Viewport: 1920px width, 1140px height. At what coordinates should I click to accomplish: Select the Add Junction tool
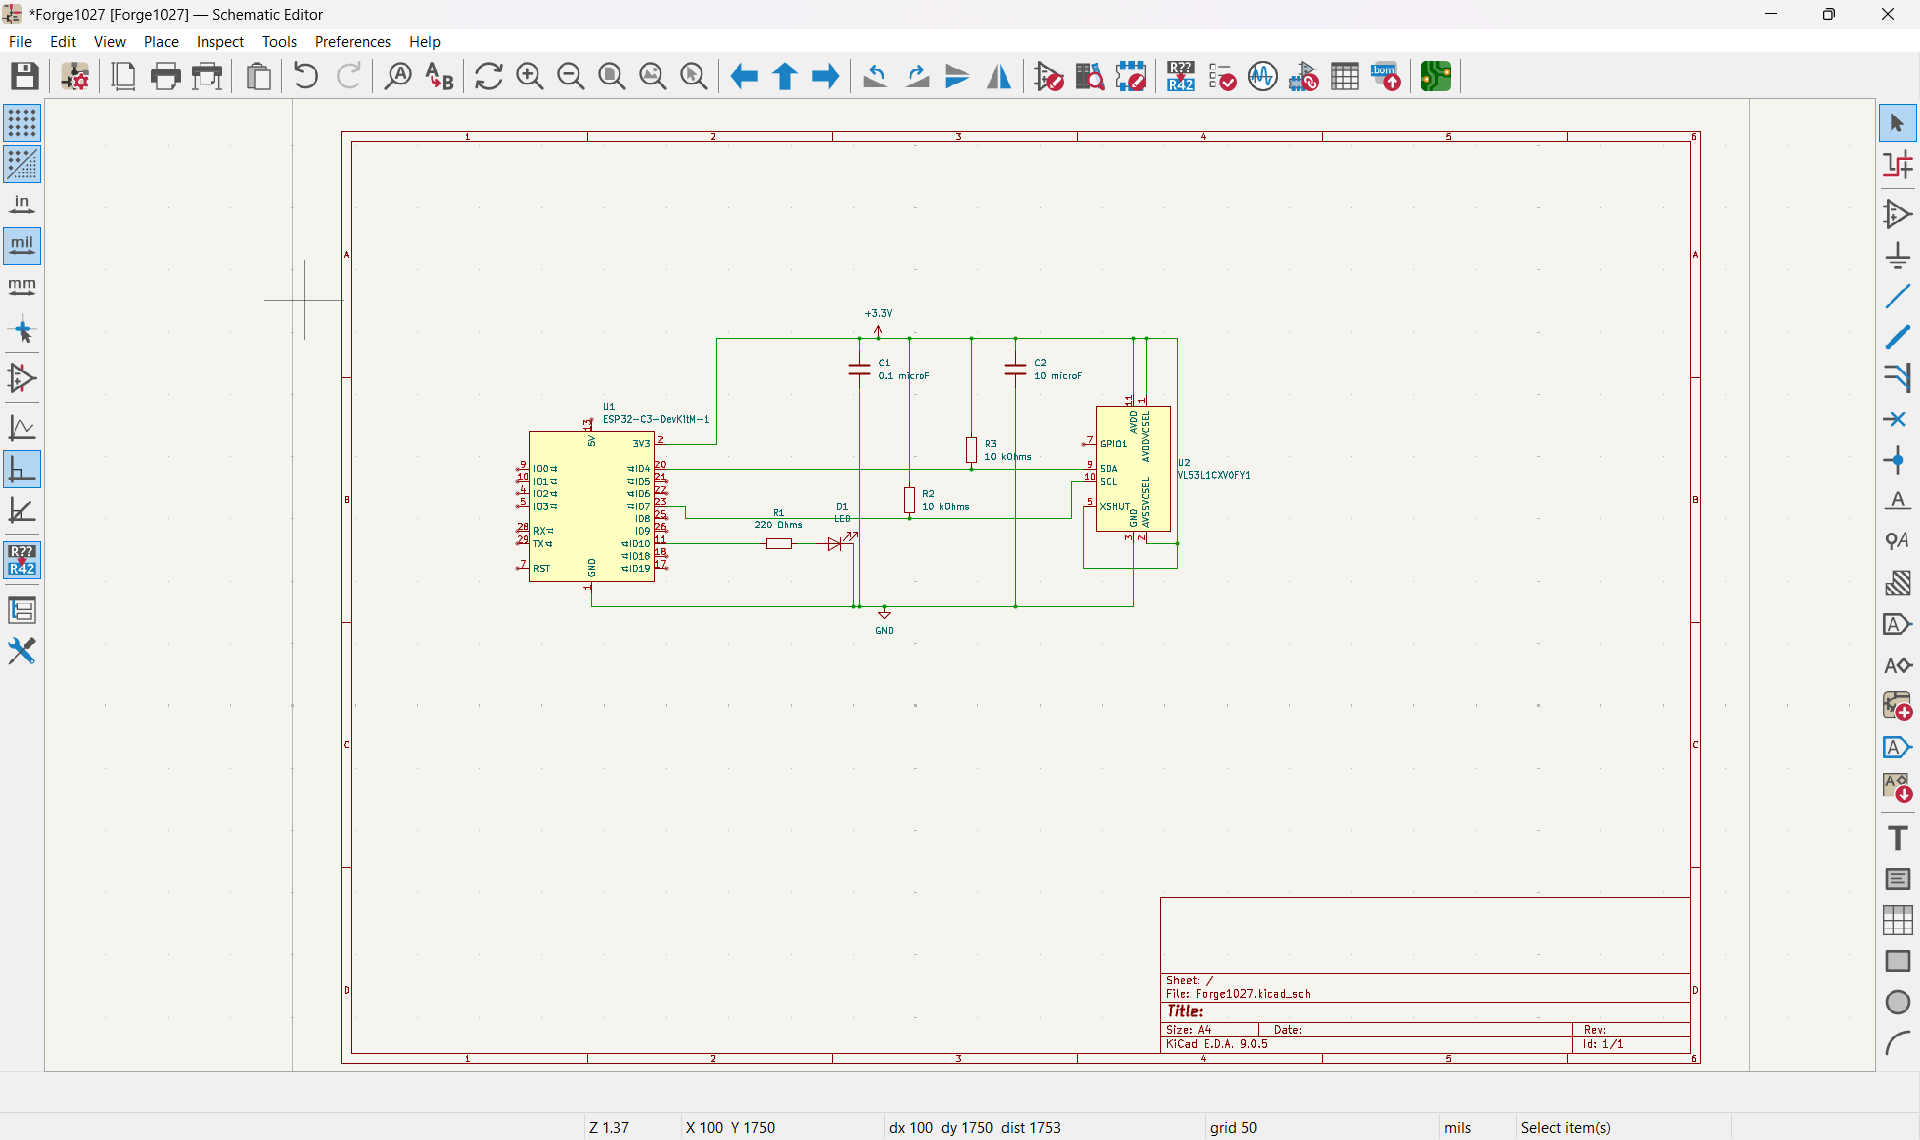click(1897, 460)
